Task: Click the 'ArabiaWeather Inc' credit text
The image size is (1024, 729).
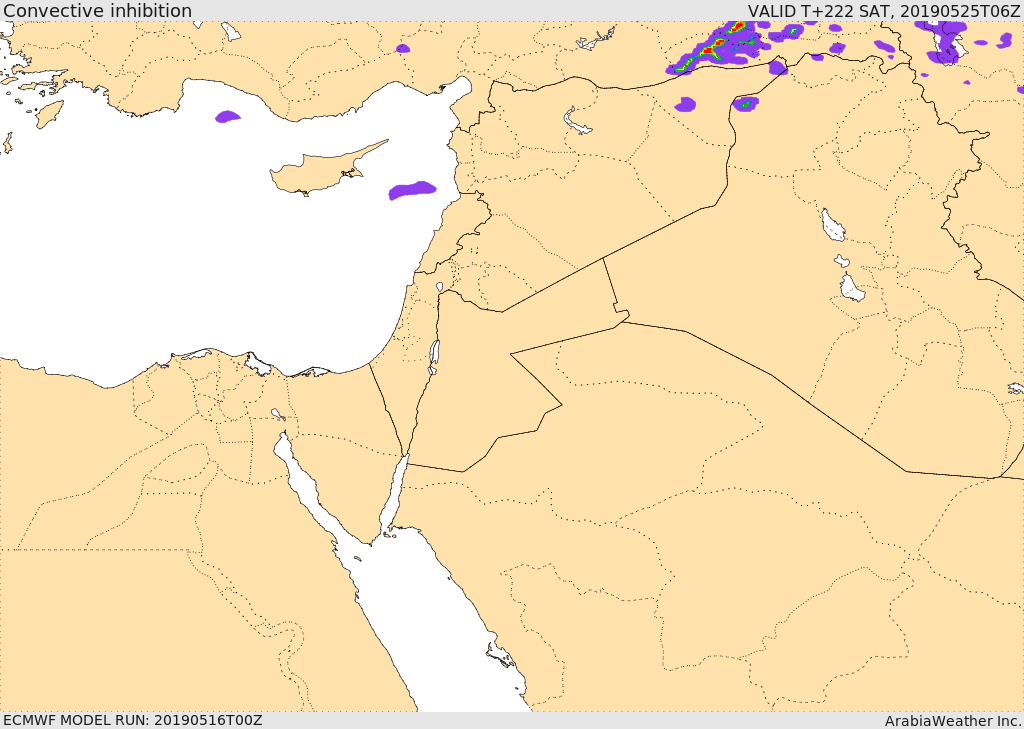Action: click(952, 721)
